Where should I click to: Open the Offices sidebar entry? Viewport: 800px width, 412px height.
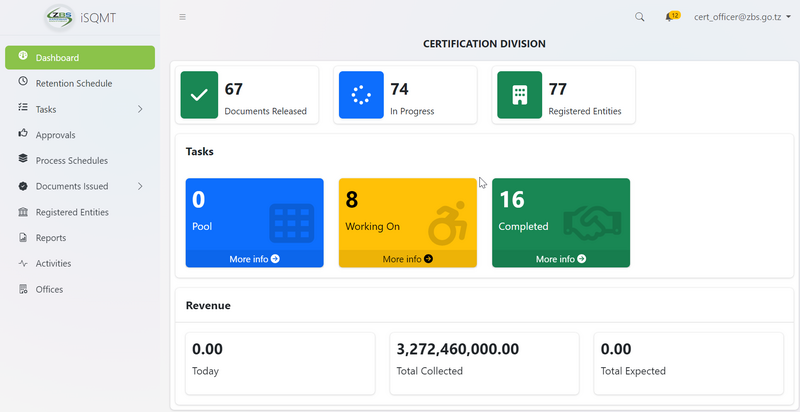click(x=49, y=289)
